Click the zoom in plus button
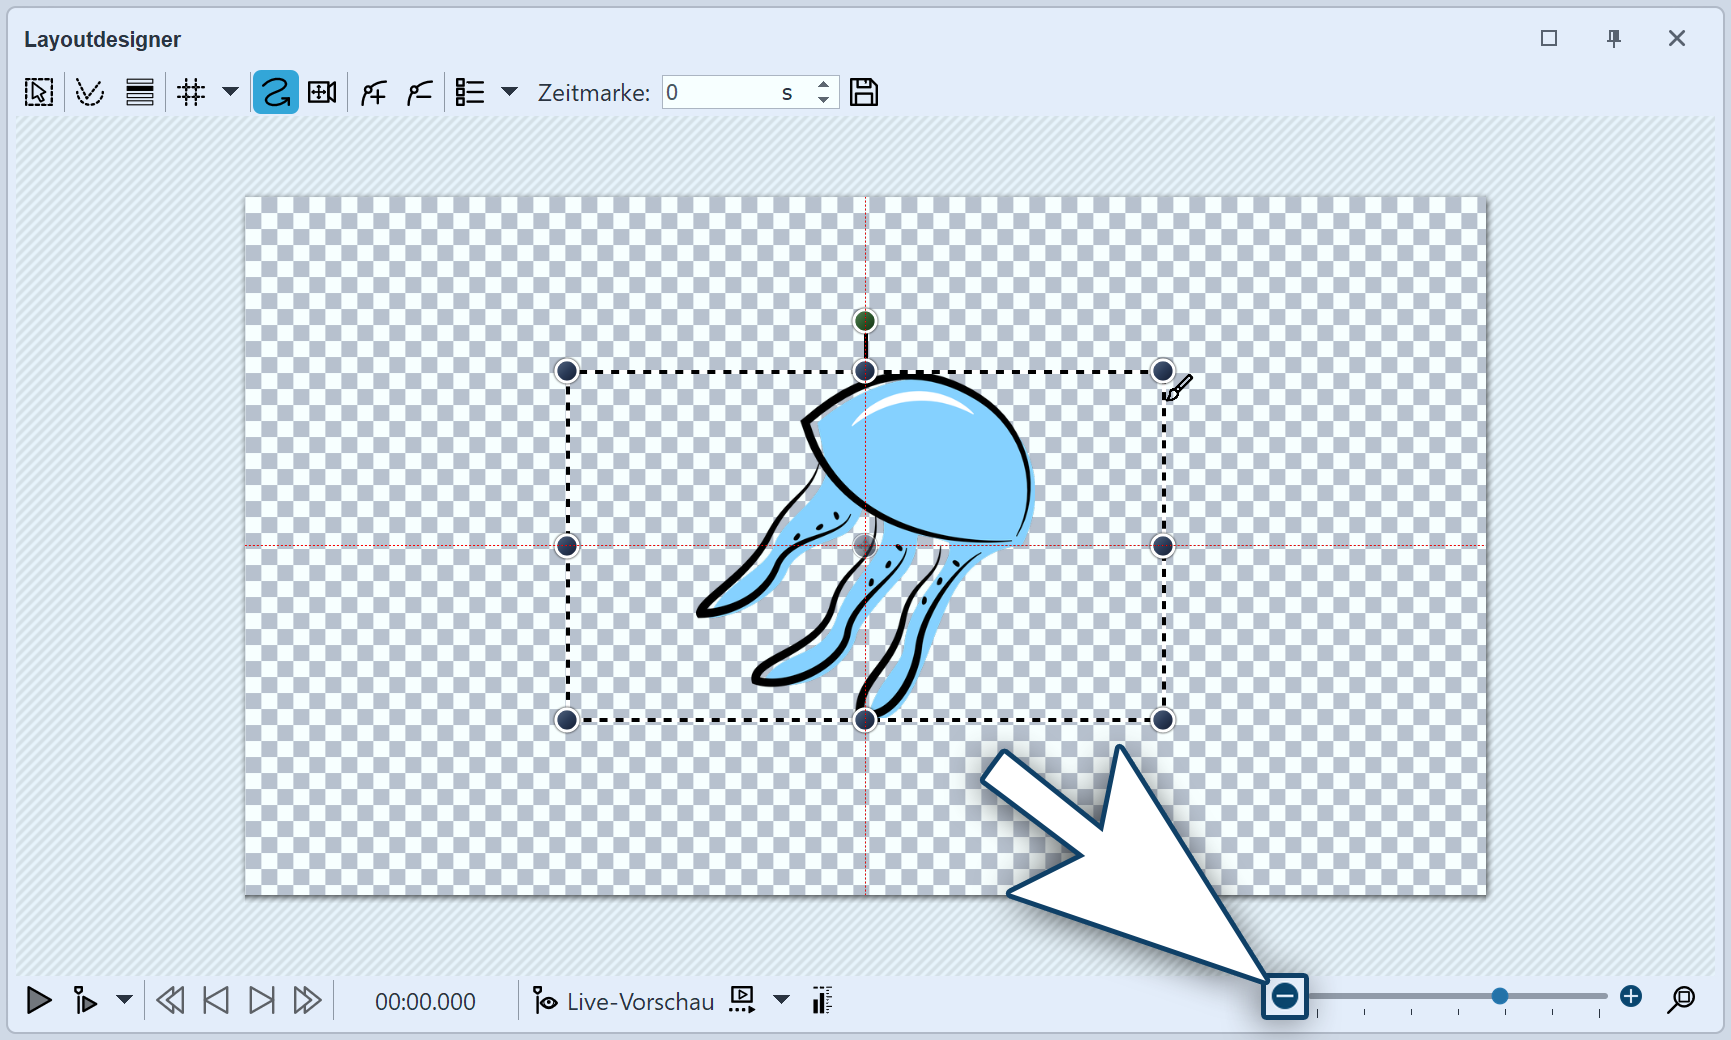1731x1040 pixels. coord(1631,996)
